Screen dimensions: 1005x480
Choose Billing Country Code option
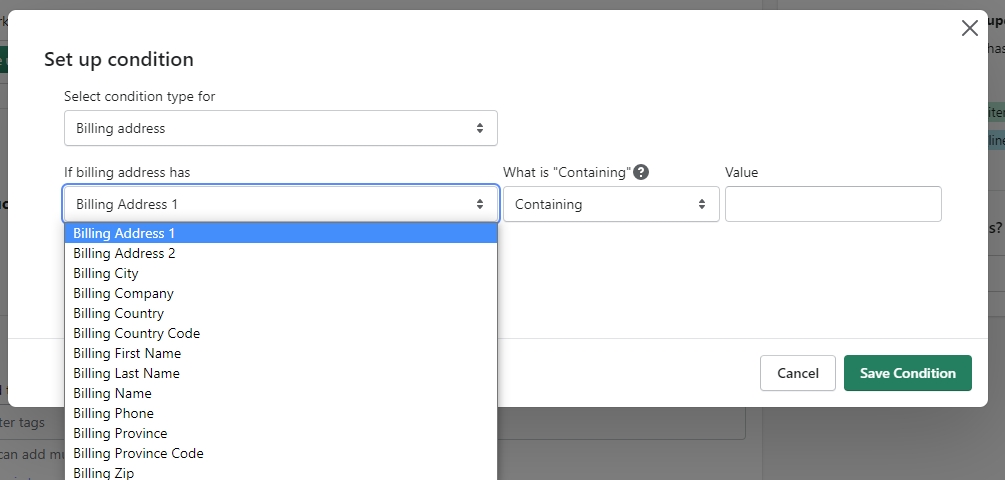(x=136, y=333)
